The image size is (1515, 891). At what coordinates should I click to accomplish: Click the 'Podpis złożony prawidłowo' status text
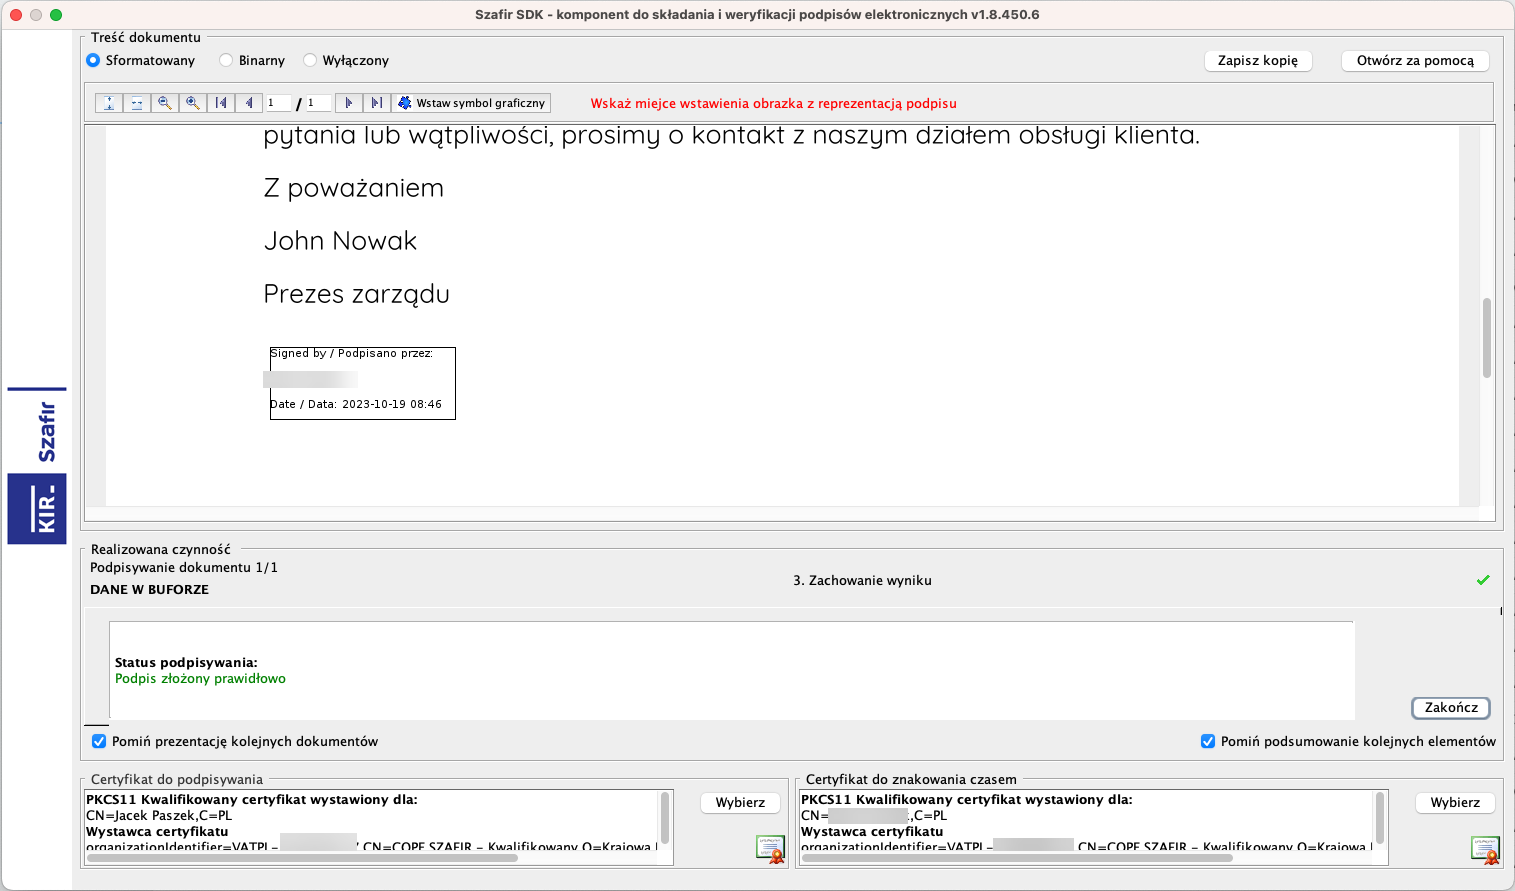click(x=200, y=679)
